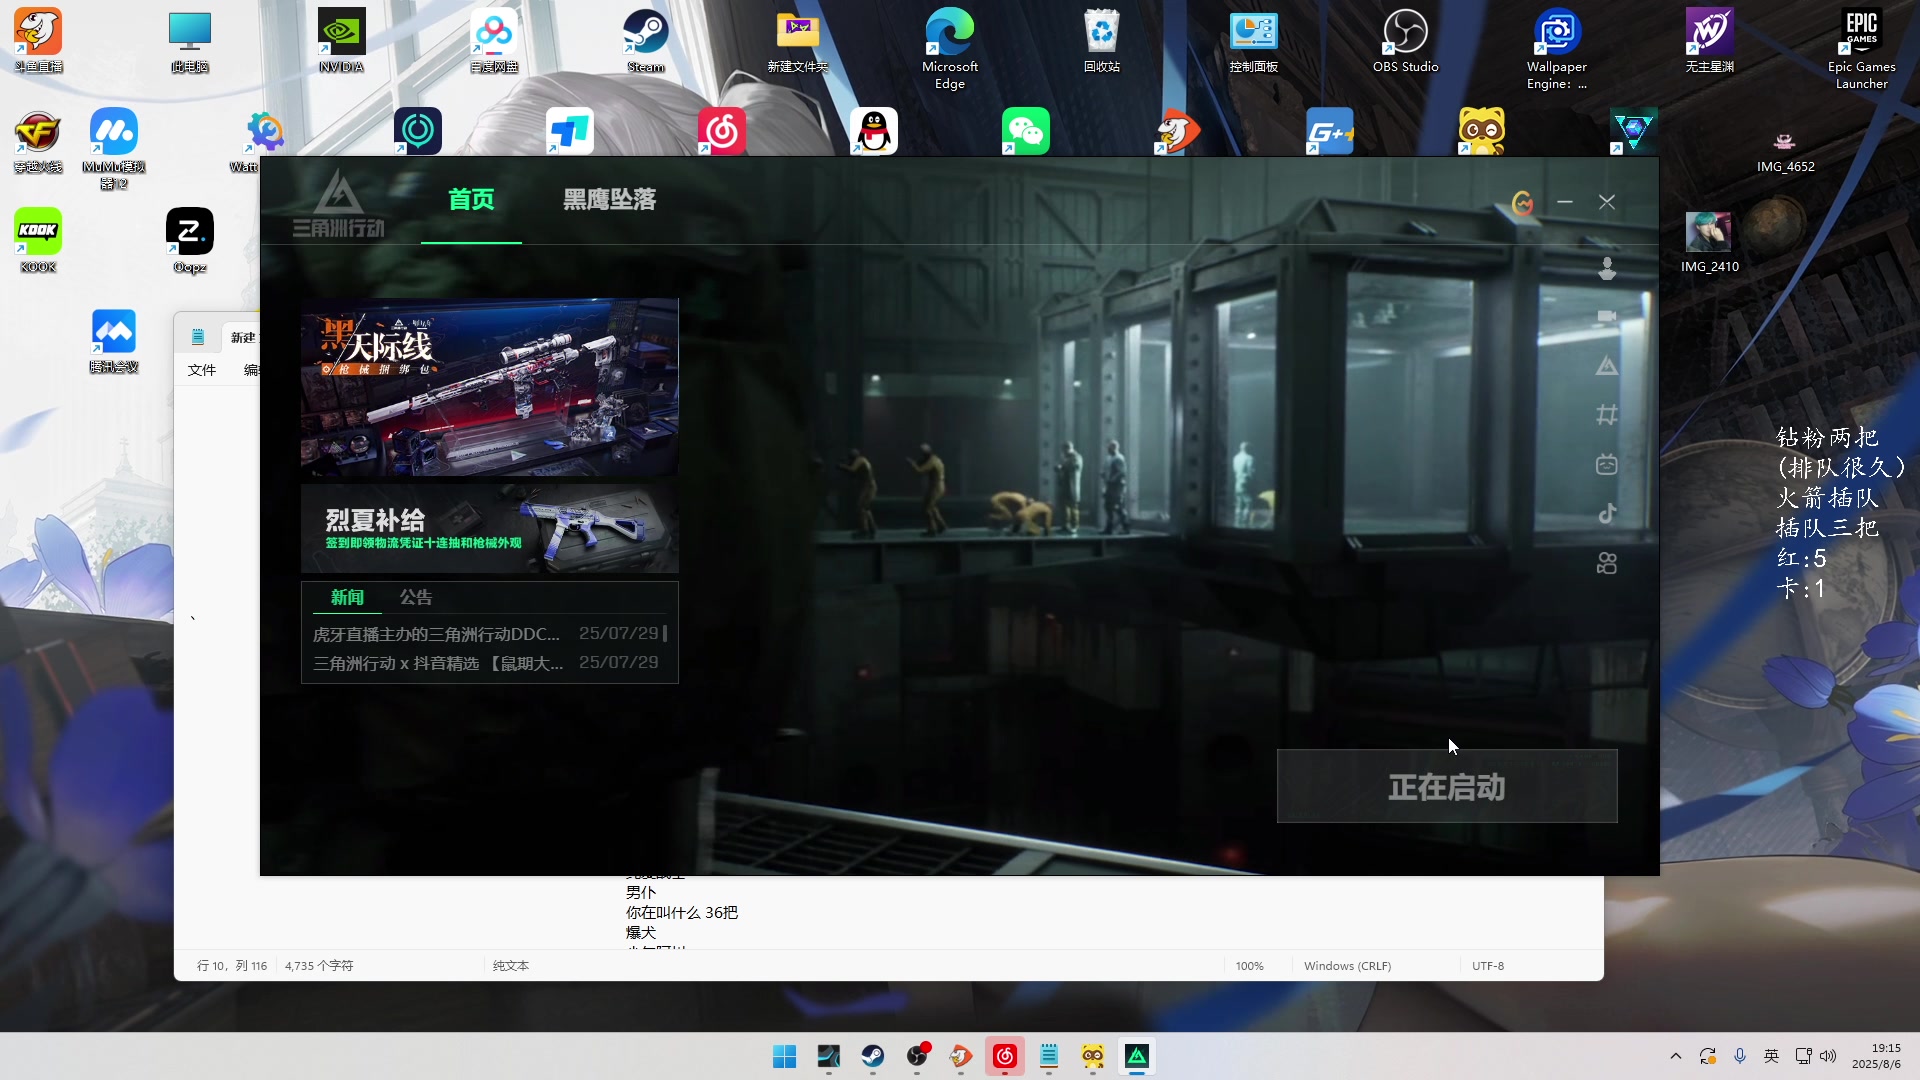Select the 公告 tab in the news panel
This screenshot has height=1080, width=1920.
(x=416, y=597)
